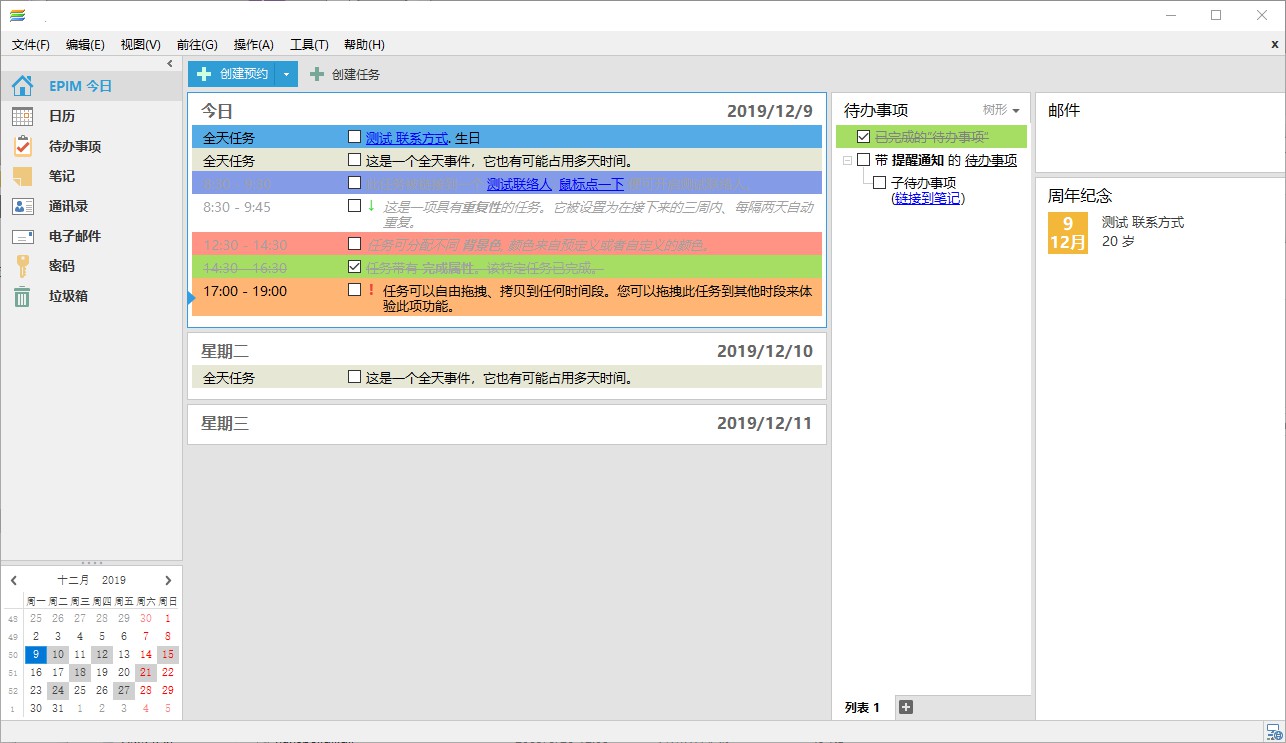Collapse the sidebar with the left chevron
The height and width of the screenshot is (743, 1286).
[x=170, y=64]
